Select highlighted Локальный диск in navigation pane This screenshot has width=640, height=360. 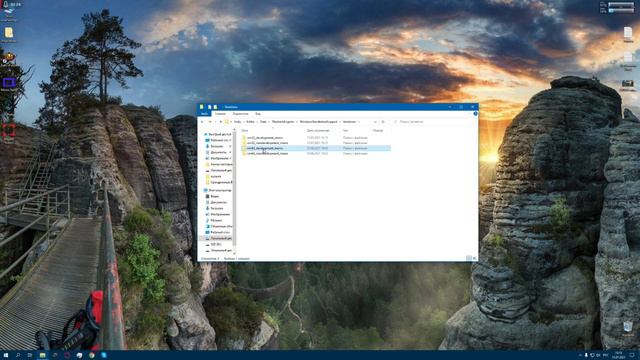(x=216, y=238)
